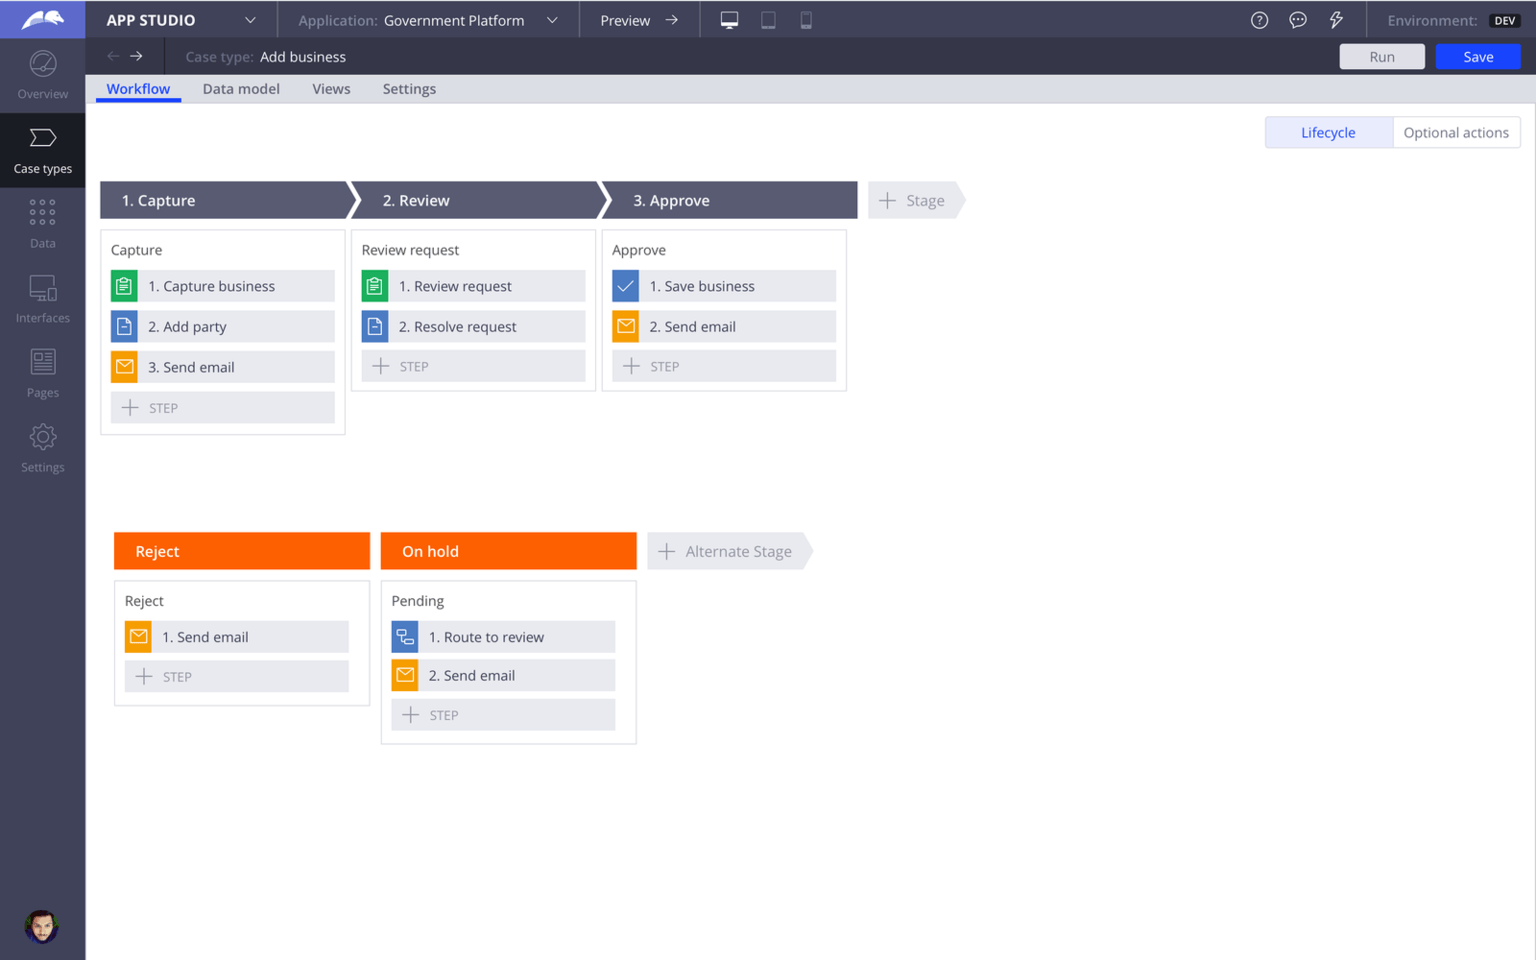Select mobile phone preview icon
The height and width of the screenshot is (960, 1536).
[806, 20]
